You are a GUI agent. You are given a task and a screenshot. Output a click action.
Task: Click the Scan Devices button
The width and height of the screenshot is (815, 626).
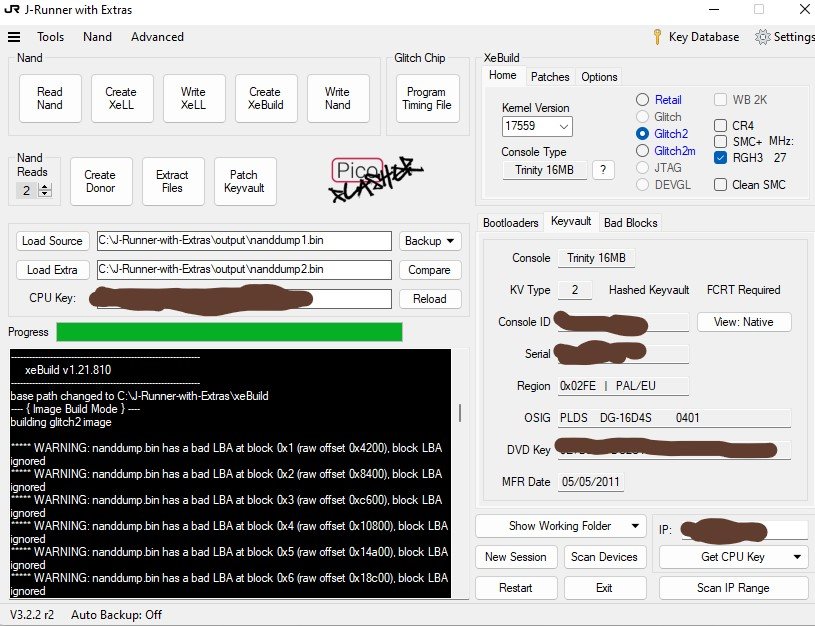604,557
